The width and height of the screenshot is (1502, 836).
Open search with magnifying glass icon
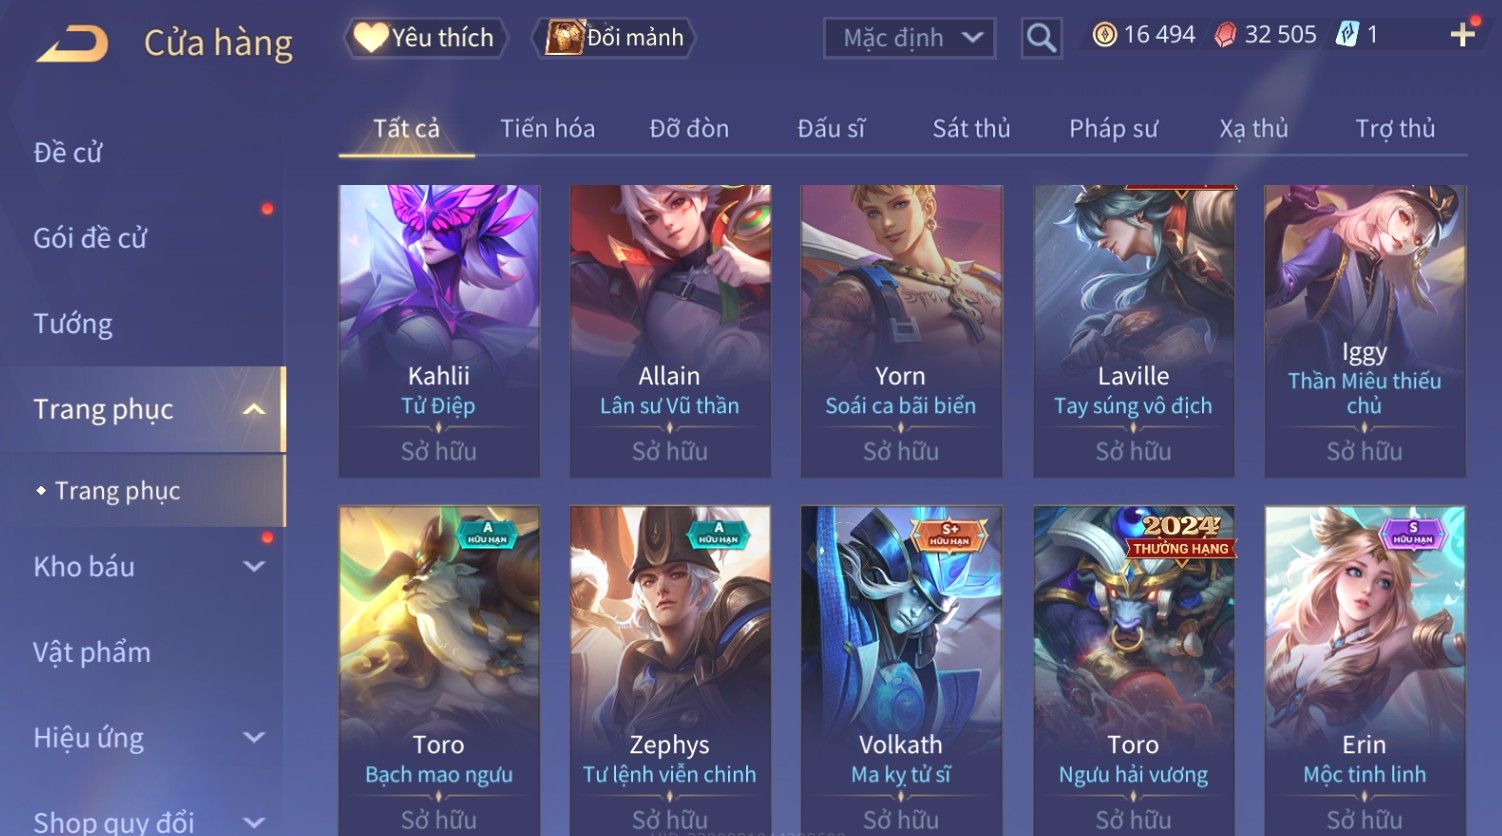(1041, 38)
